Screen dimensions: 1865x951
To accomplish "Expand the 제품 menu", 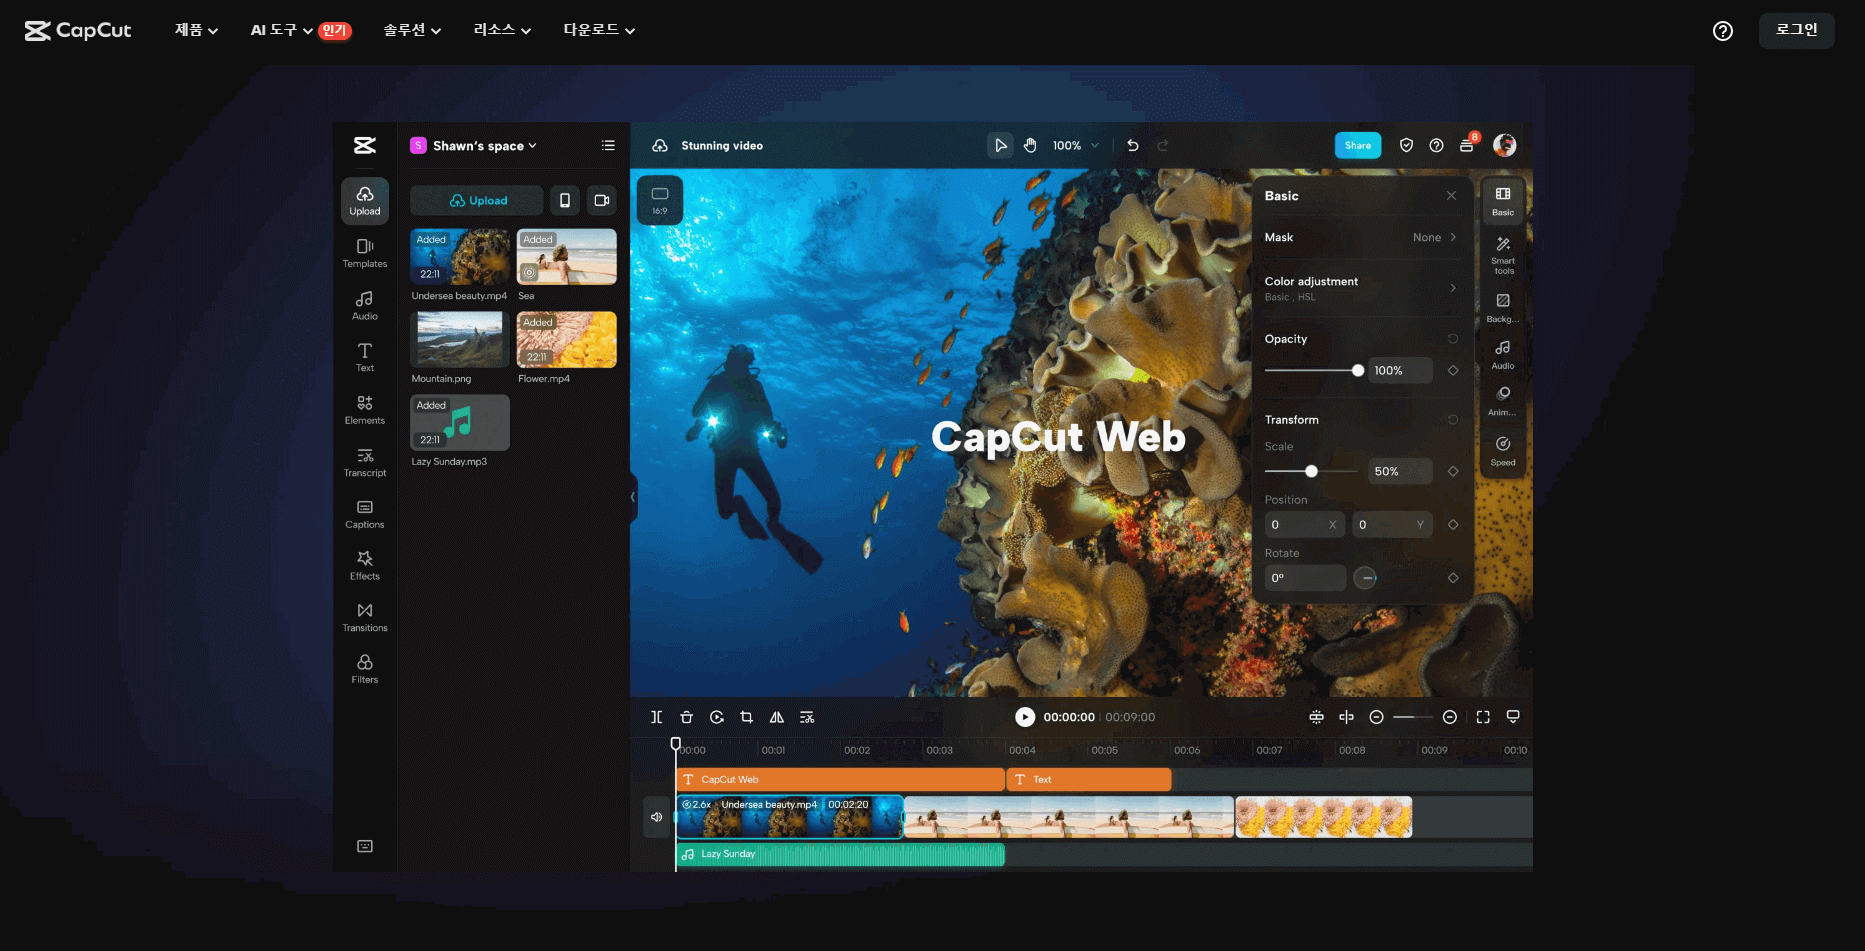I will point(196,30).
